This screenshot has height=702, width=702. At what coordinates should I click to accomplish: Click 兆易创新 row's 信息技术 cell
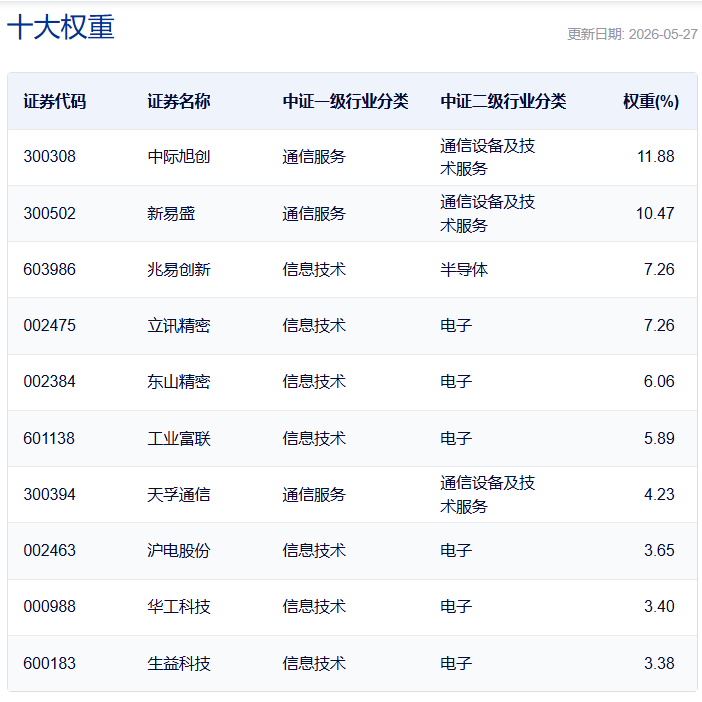click(314, 270)
